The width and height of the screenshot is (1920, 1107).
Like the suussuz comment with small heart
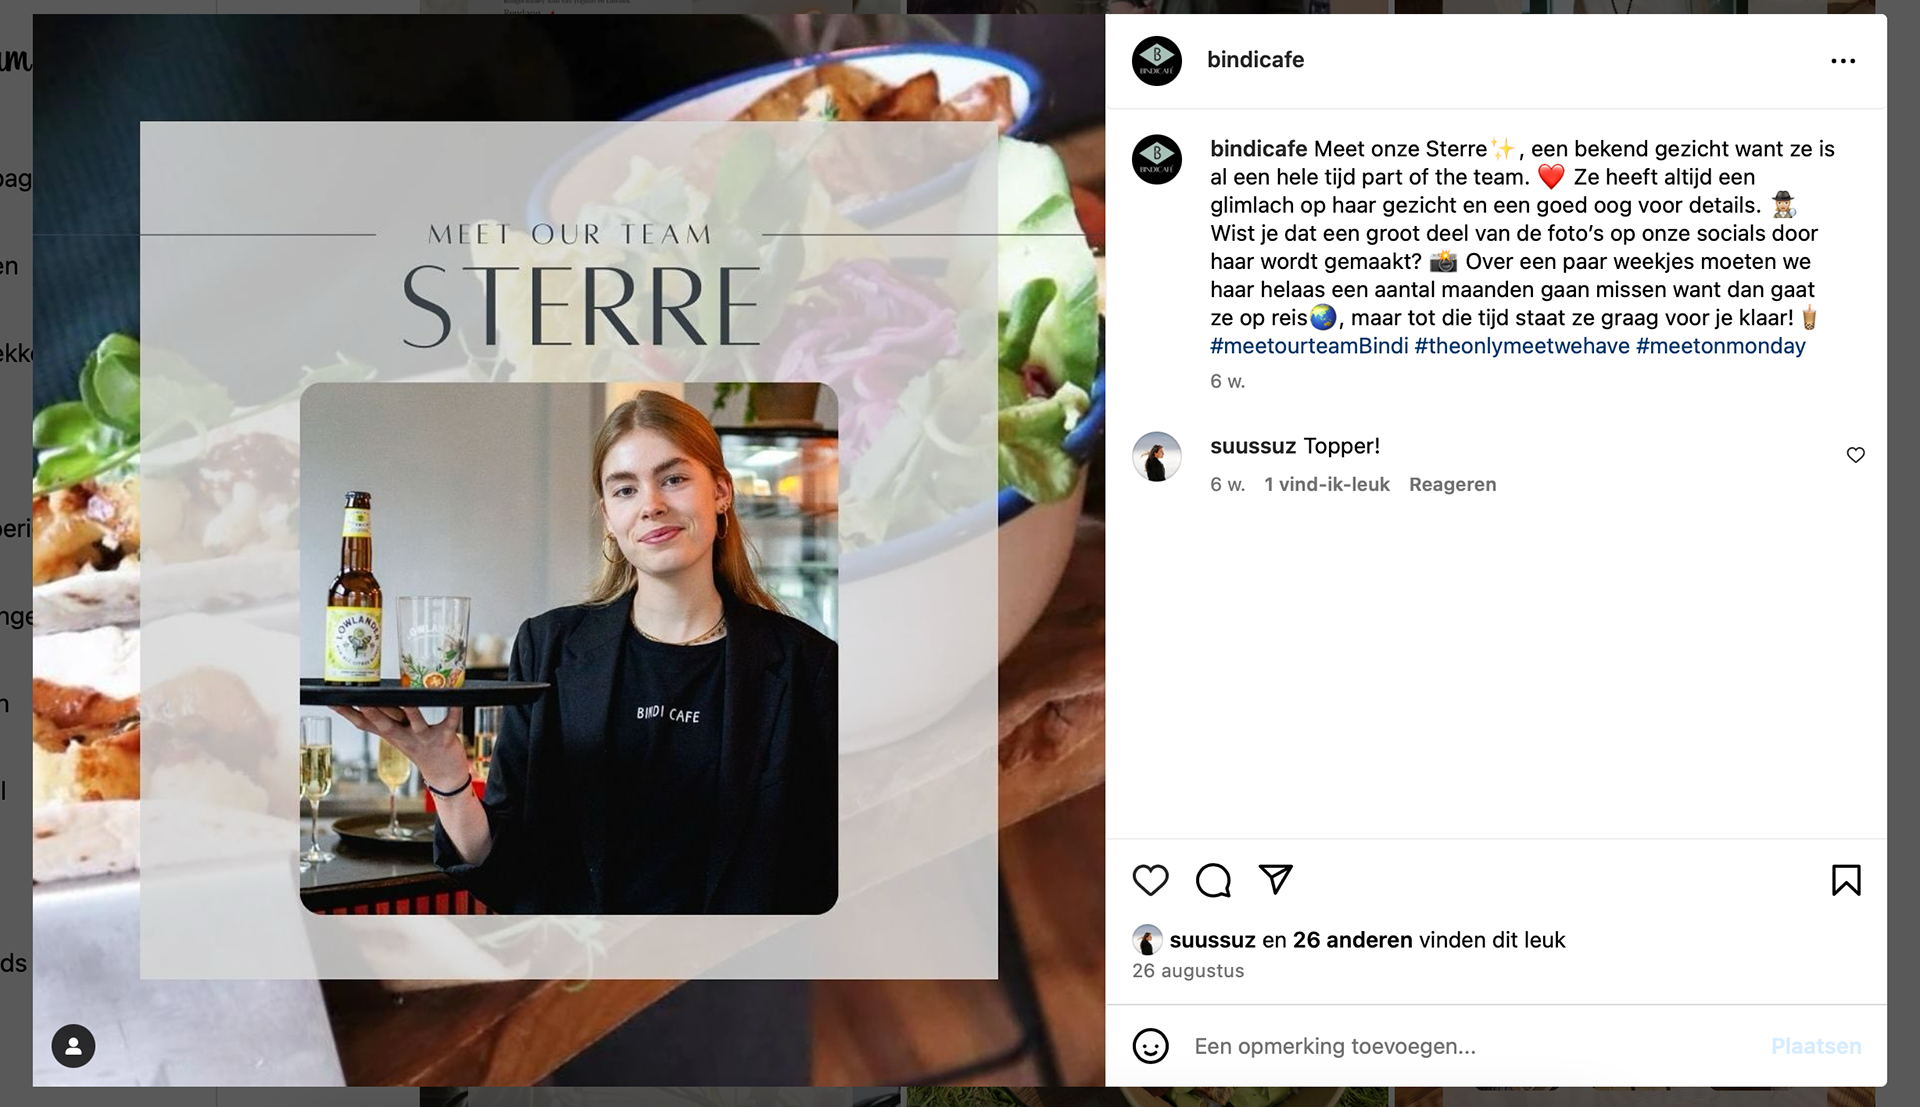[1856, 455]
